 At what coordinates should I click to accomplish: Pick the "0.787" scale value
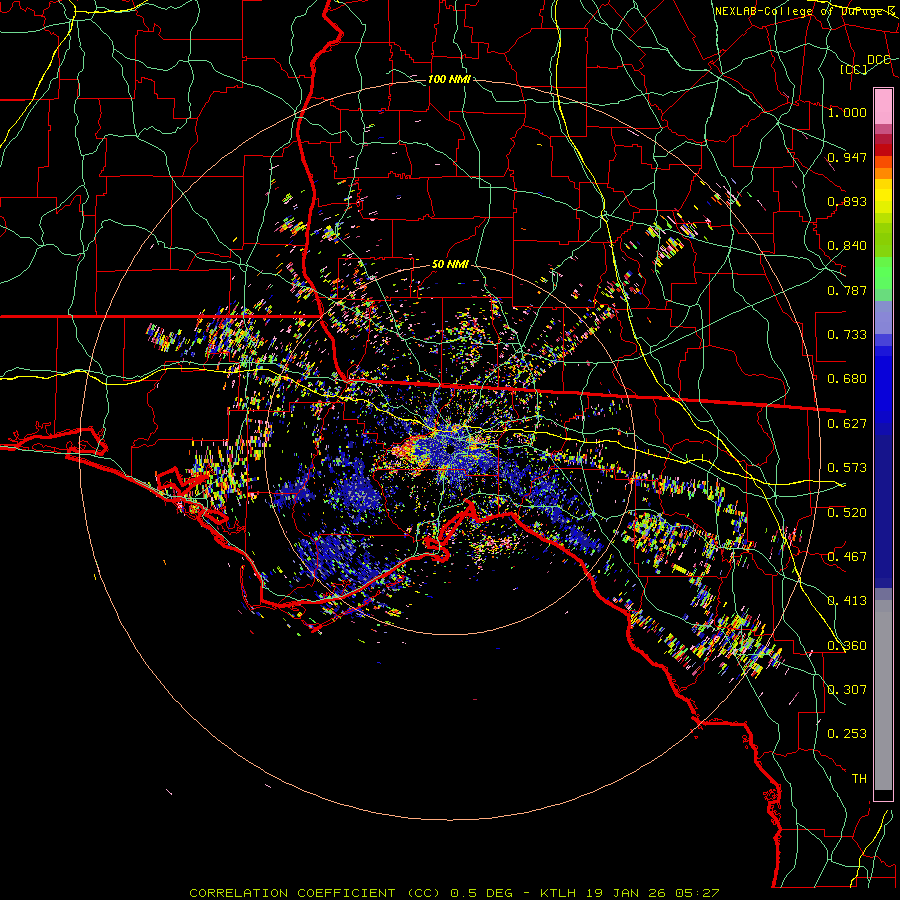tap(847, 290)
